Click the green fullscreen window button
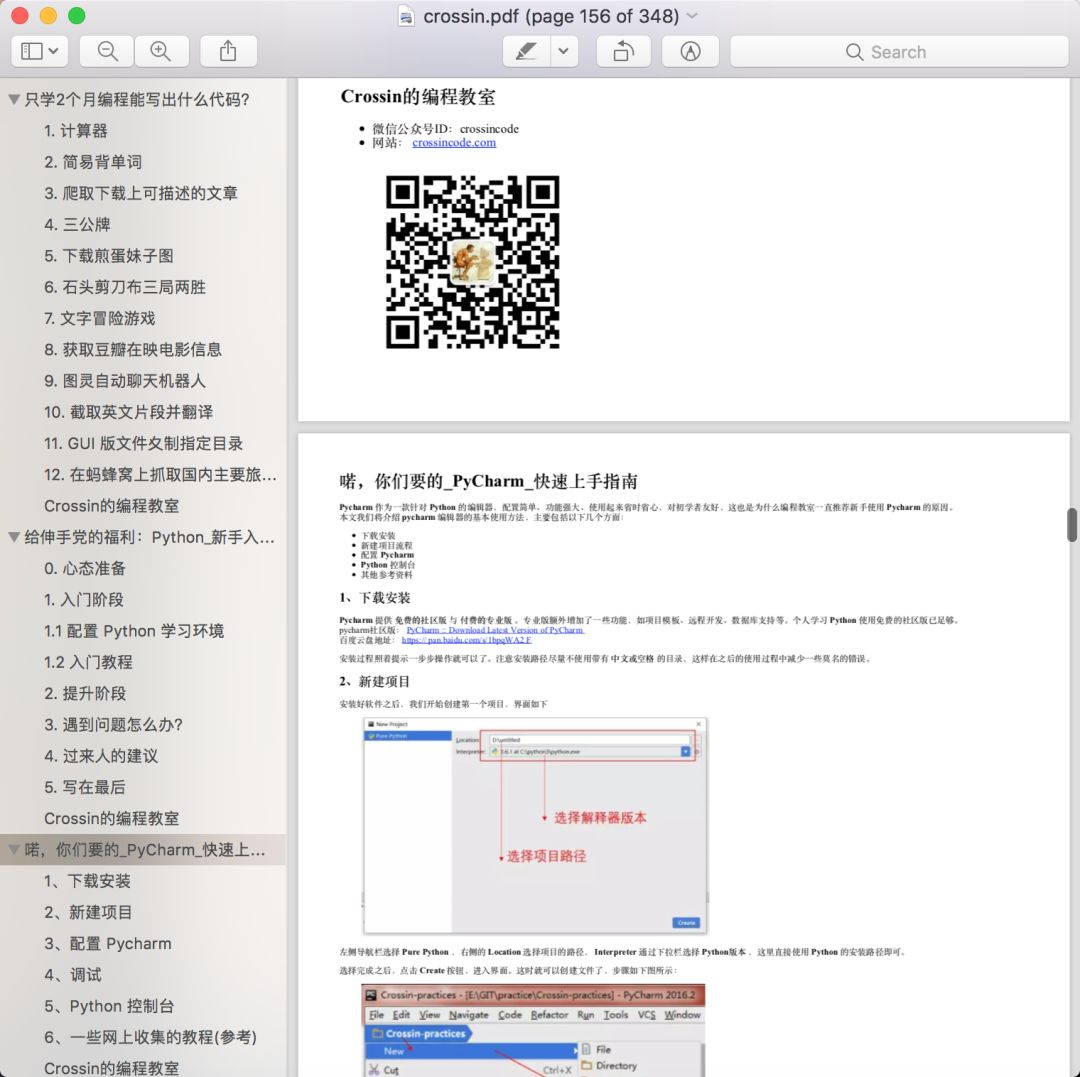 pos(76,15)
